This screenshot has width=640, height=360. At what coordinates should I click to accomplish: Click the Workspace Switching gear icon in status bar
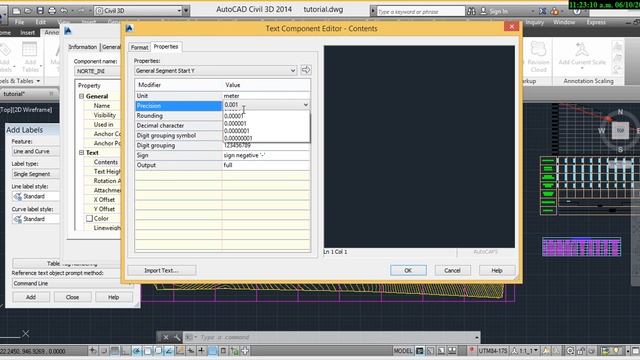[x=570, y=351]
